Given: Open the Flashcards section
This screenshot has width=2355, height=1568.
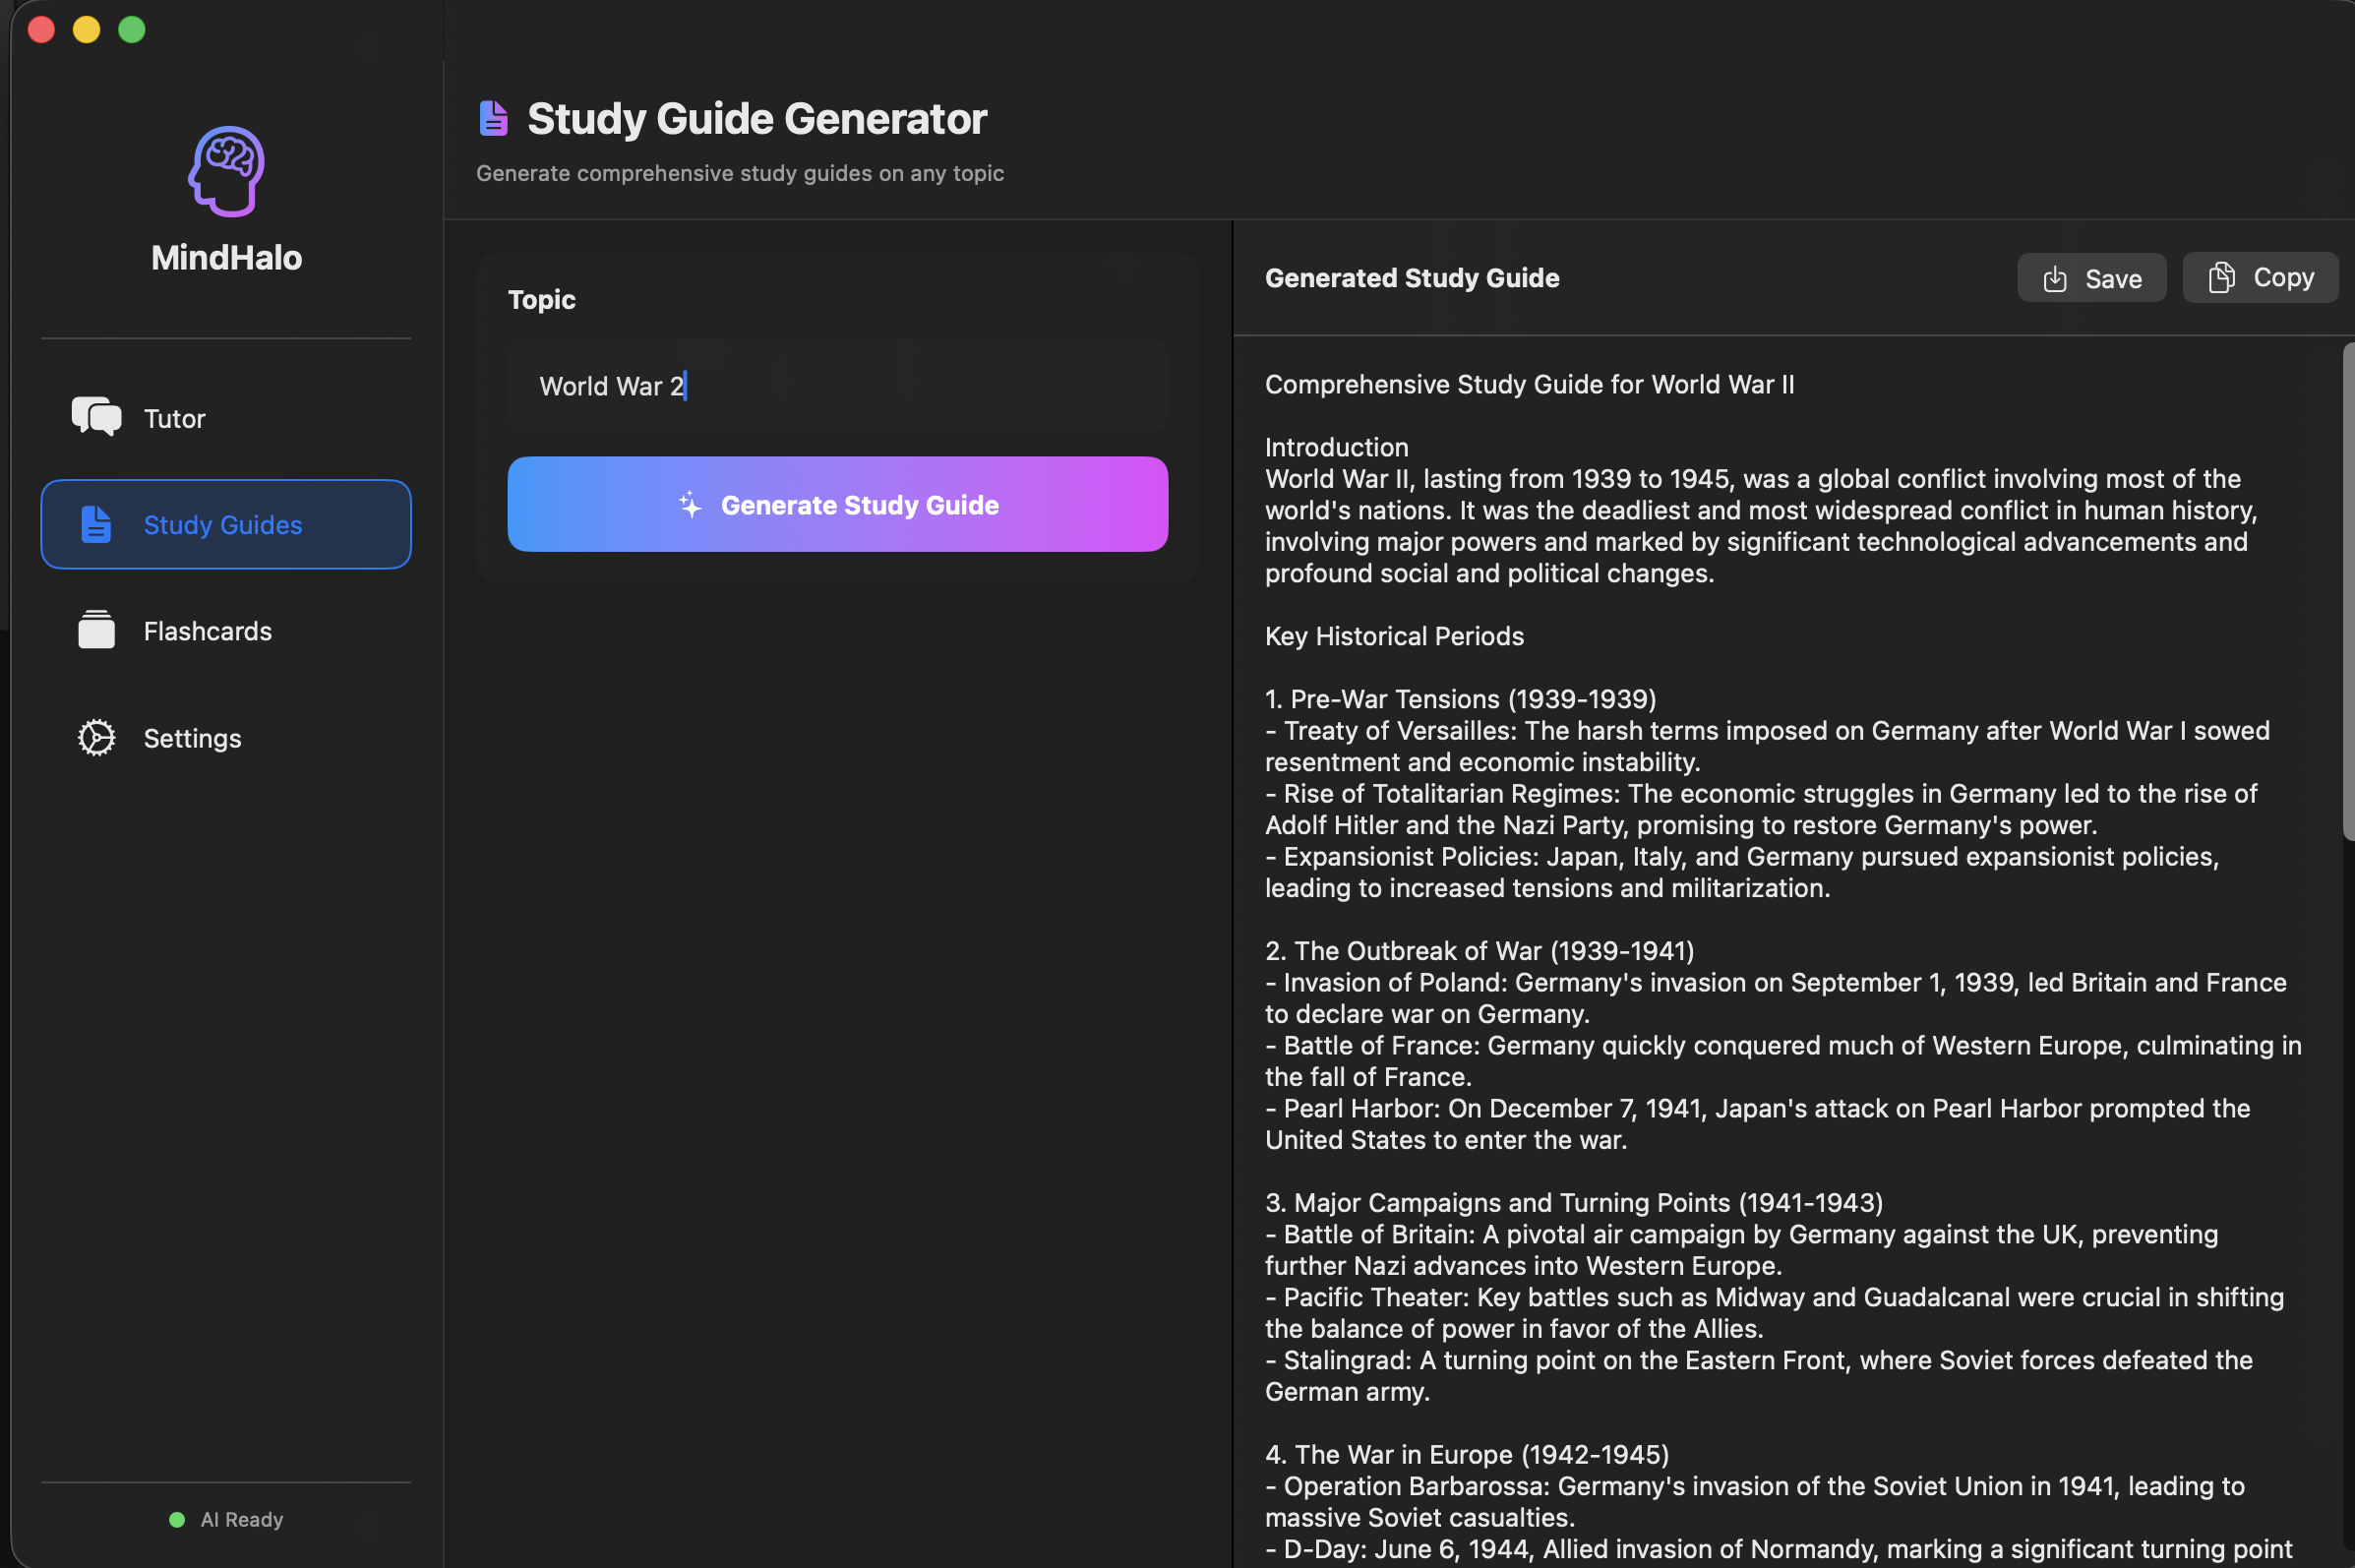Looking at the screenshot, I should (207, 630).
